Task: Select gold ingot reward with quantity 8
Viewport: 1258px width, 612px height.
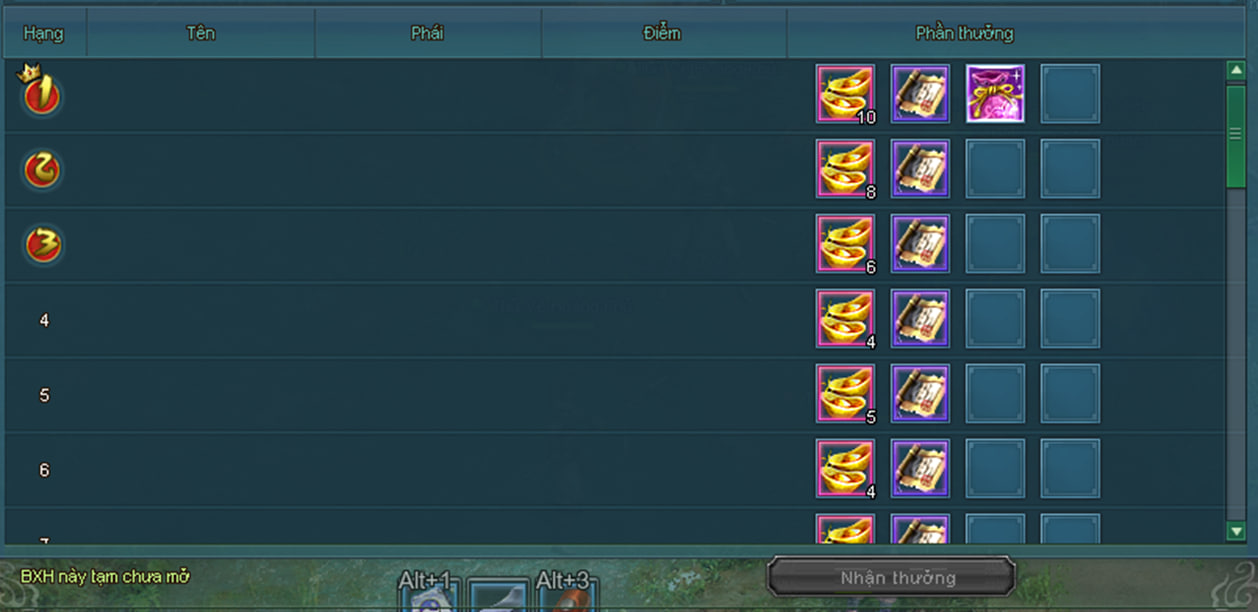Action: 845,169
